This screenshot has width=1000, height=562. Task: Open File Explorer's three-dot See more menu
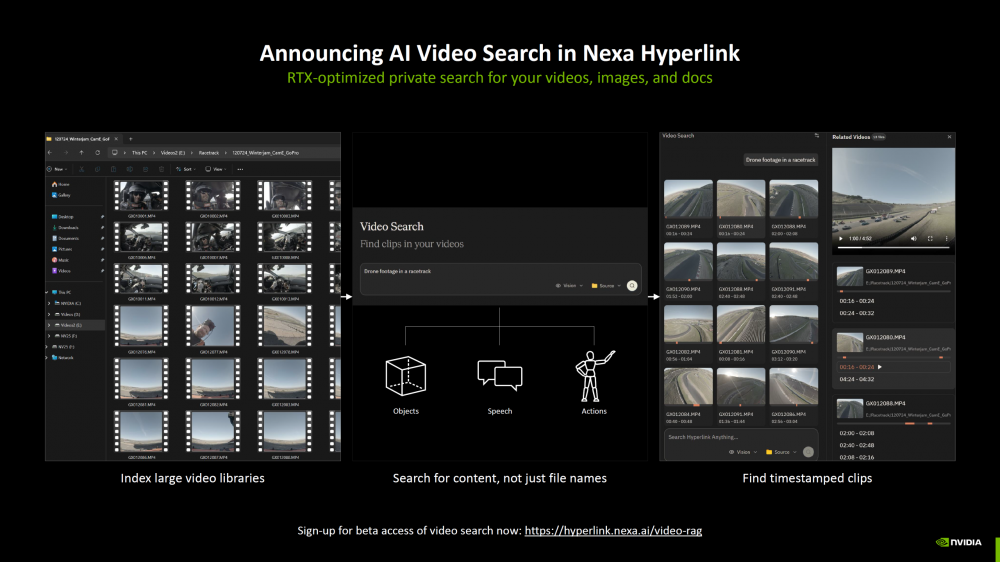[x=240, y=169]
